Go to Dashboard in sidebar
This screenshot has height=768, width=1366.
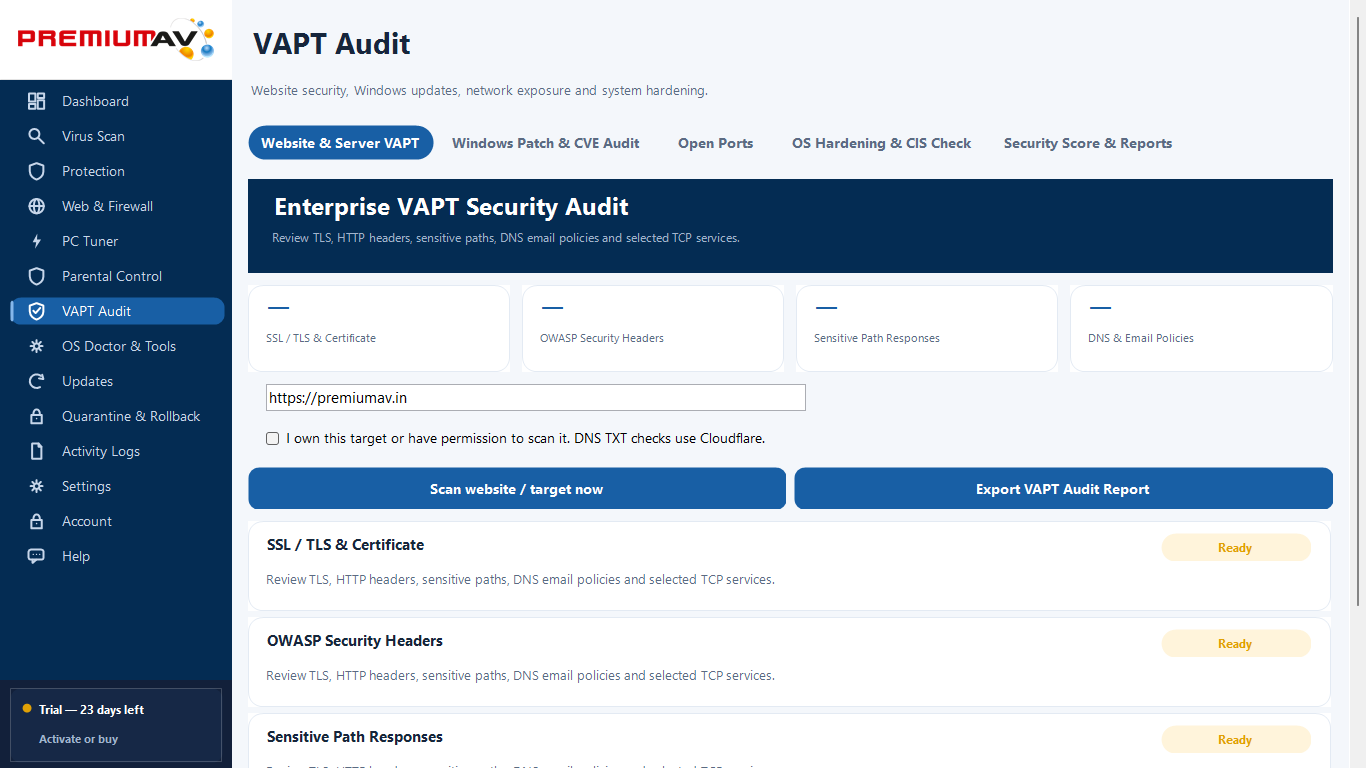click(117, 101)
